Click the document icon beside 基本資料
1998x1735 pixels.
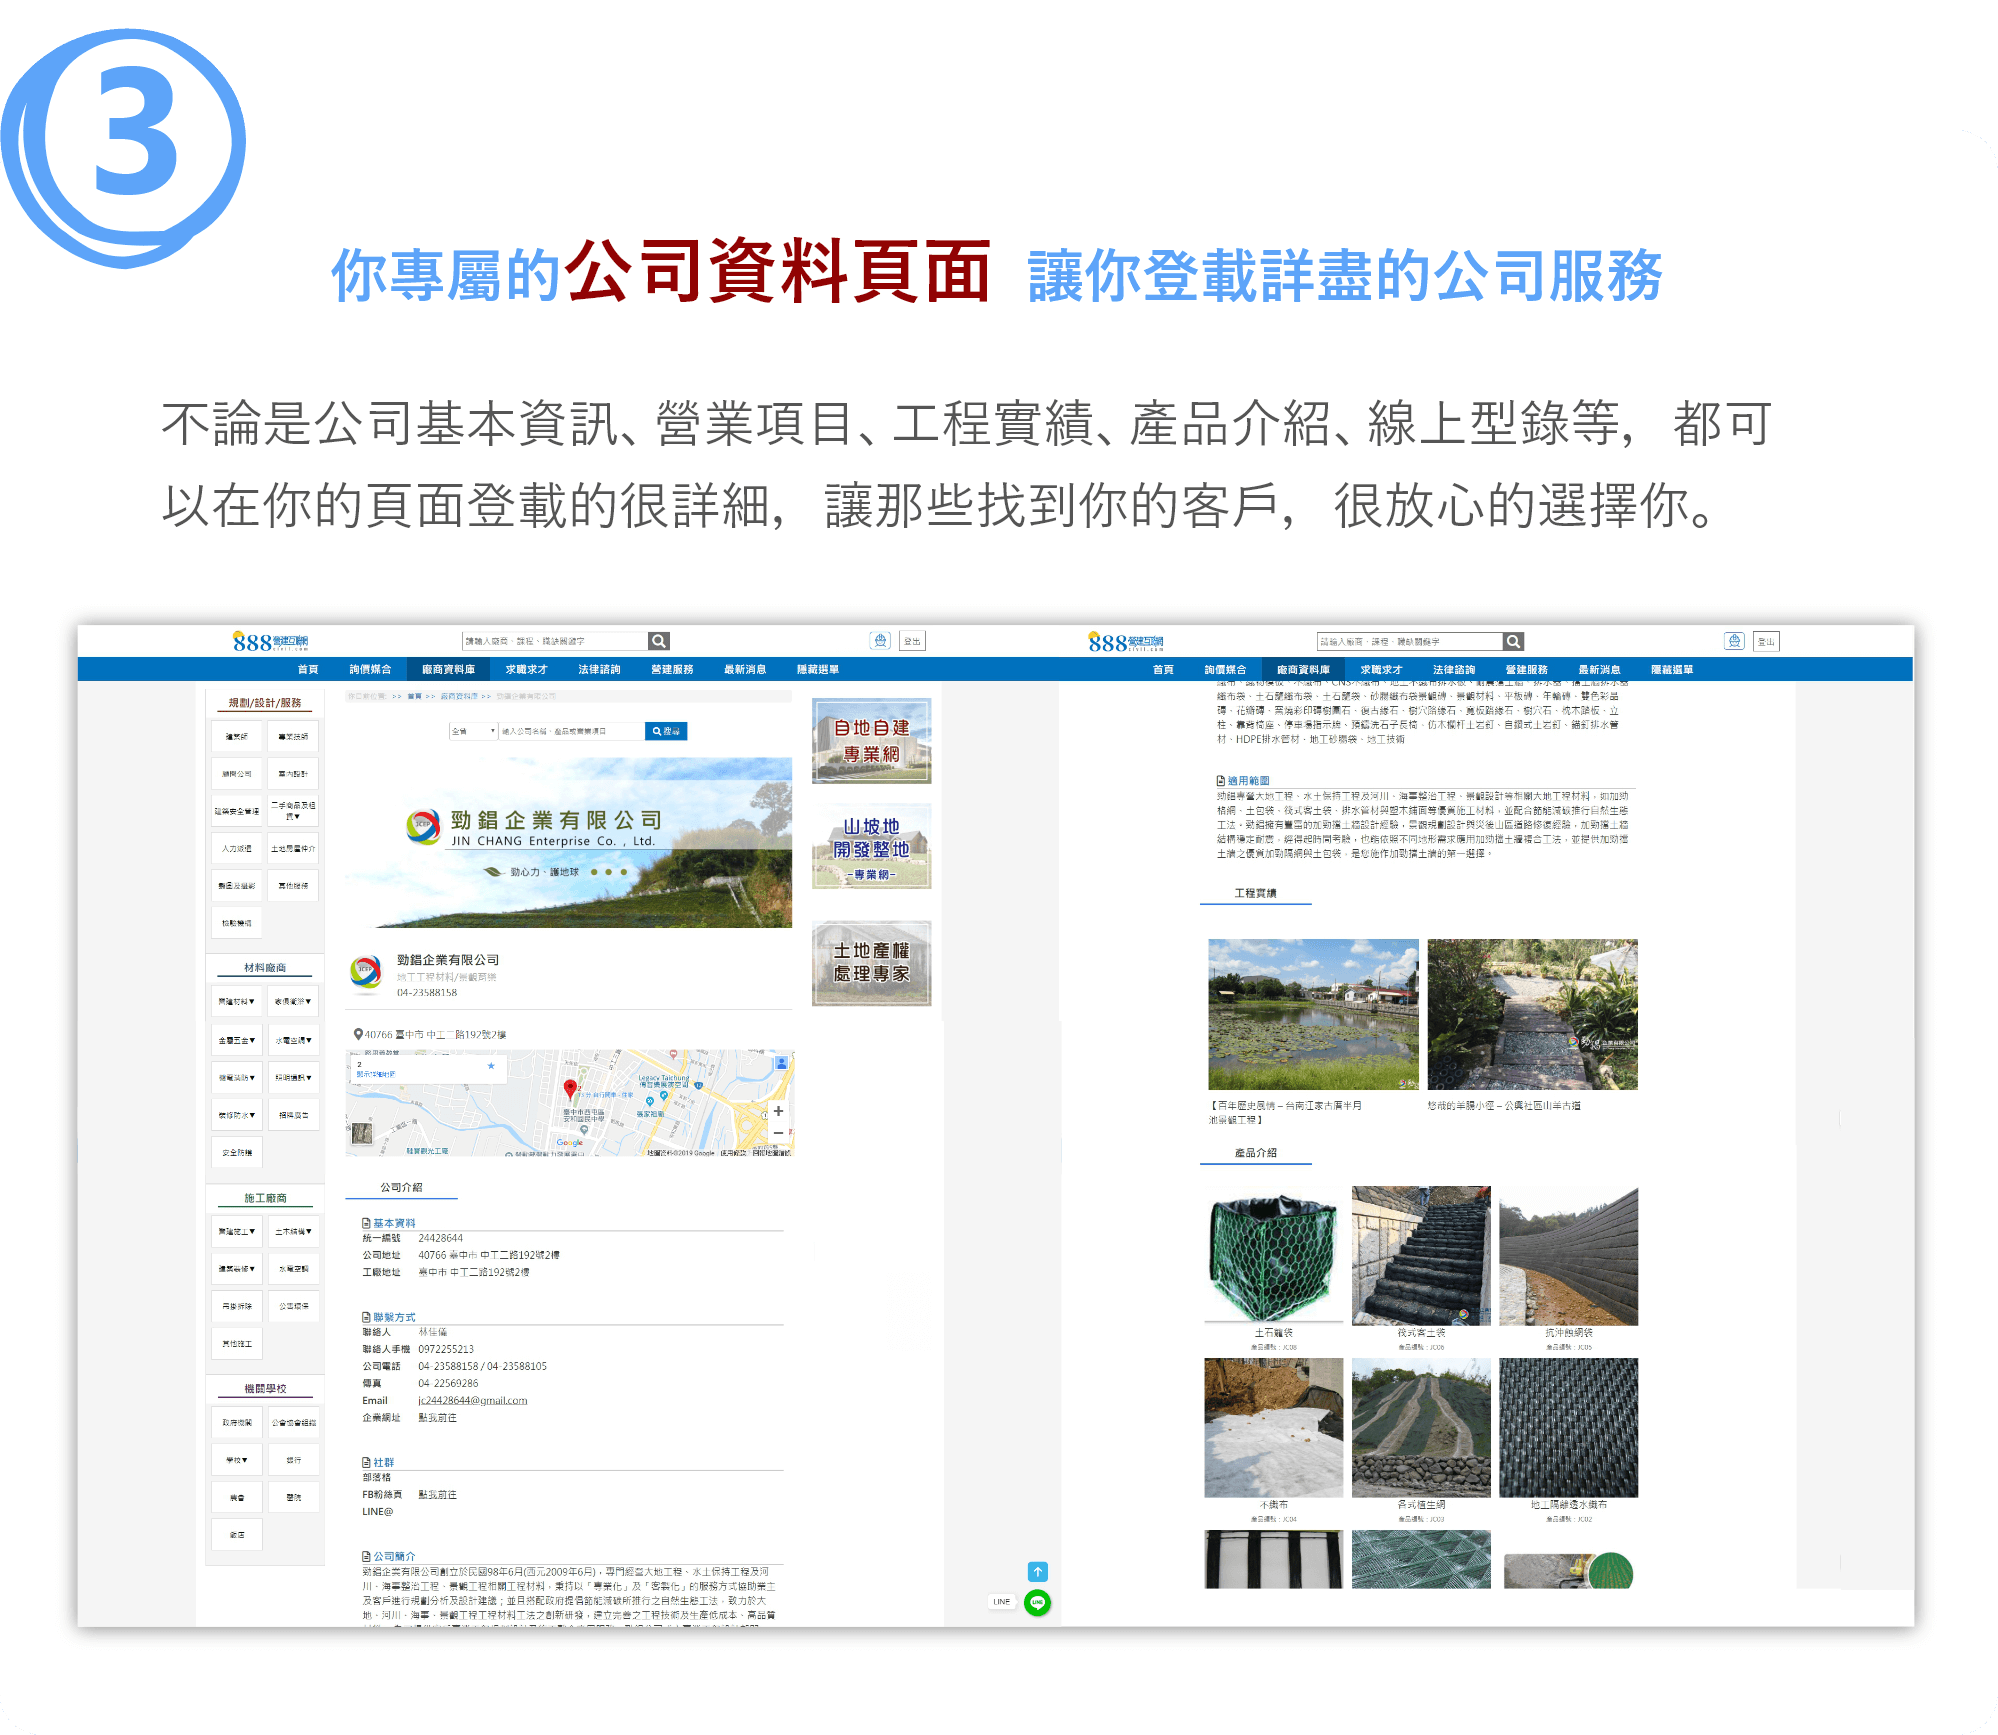366,1223
